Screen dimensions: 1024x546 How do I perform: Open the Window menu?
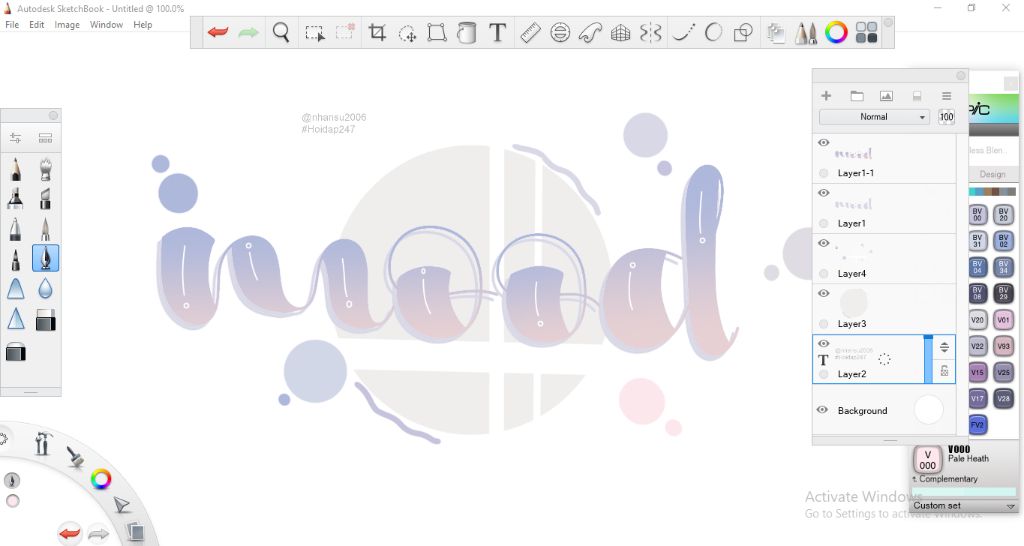tap(106, 25)
